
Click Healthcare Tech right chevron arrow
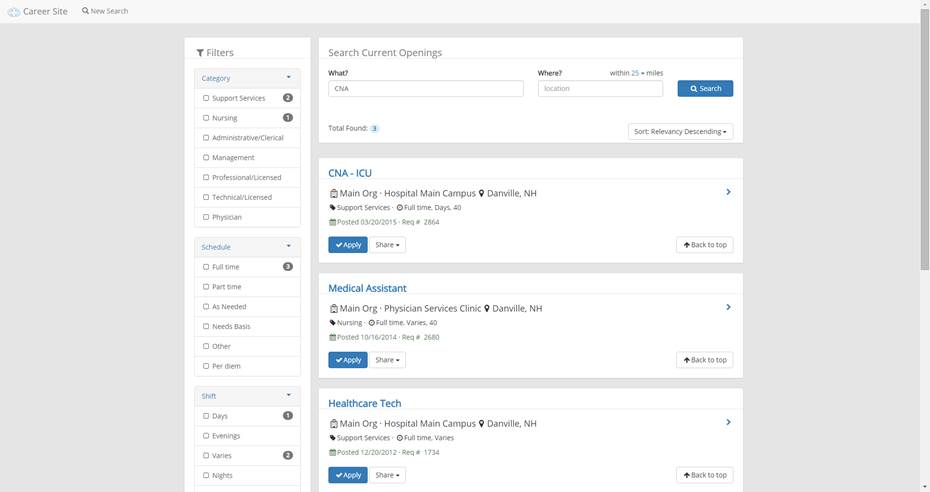click(728, 422)
